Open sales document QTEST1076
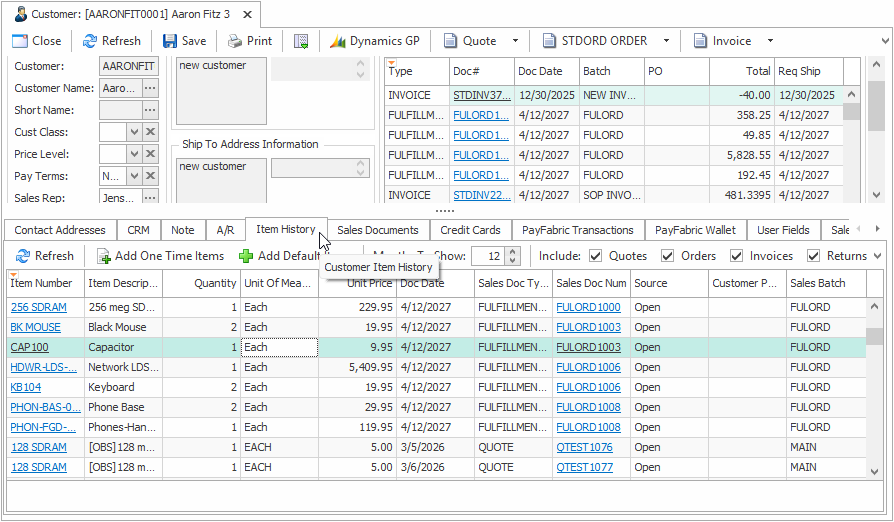 coord(584,447)
